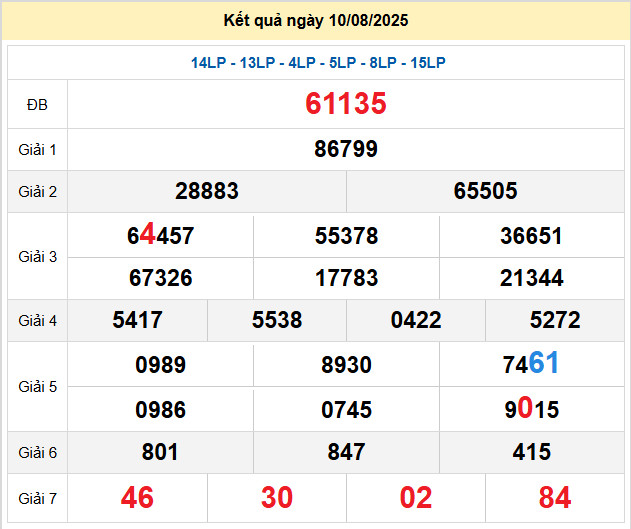Select fourth prize number 5272

click(555, 320)
